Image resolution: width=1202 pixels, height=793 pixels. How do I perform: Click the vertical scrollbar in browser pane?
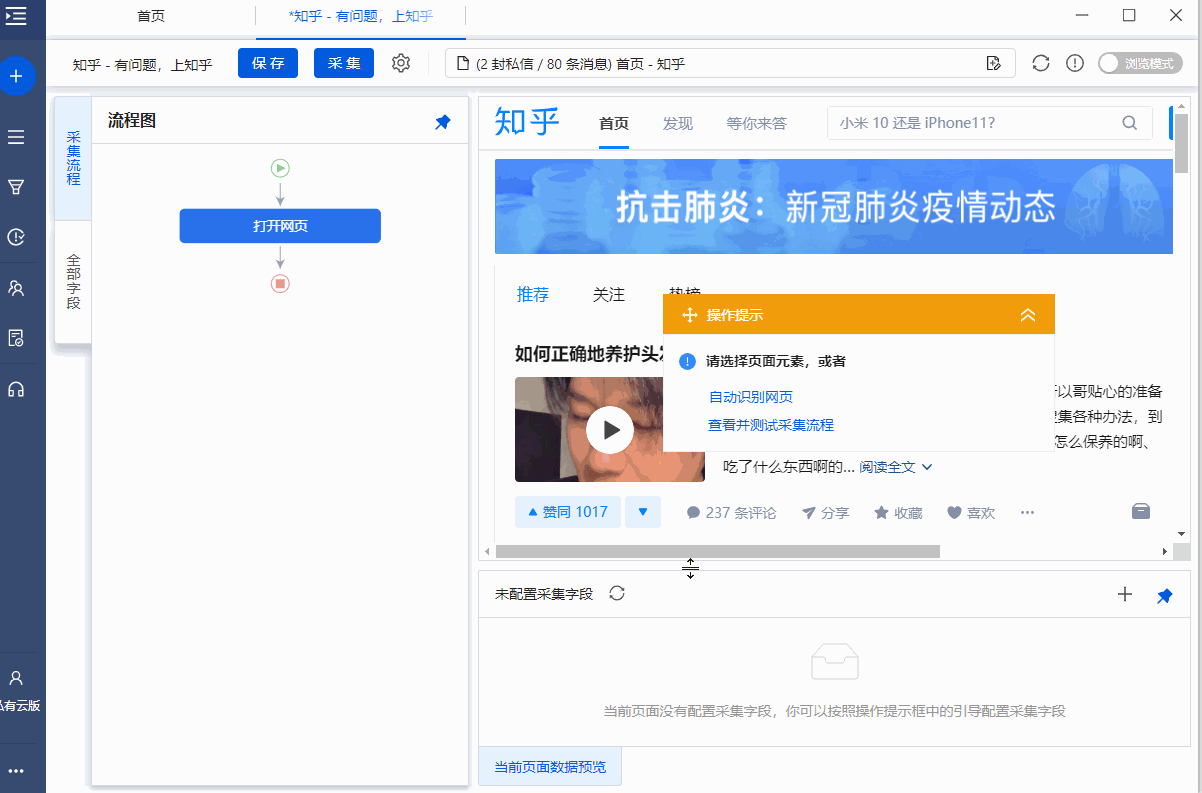pos(1181,144)
